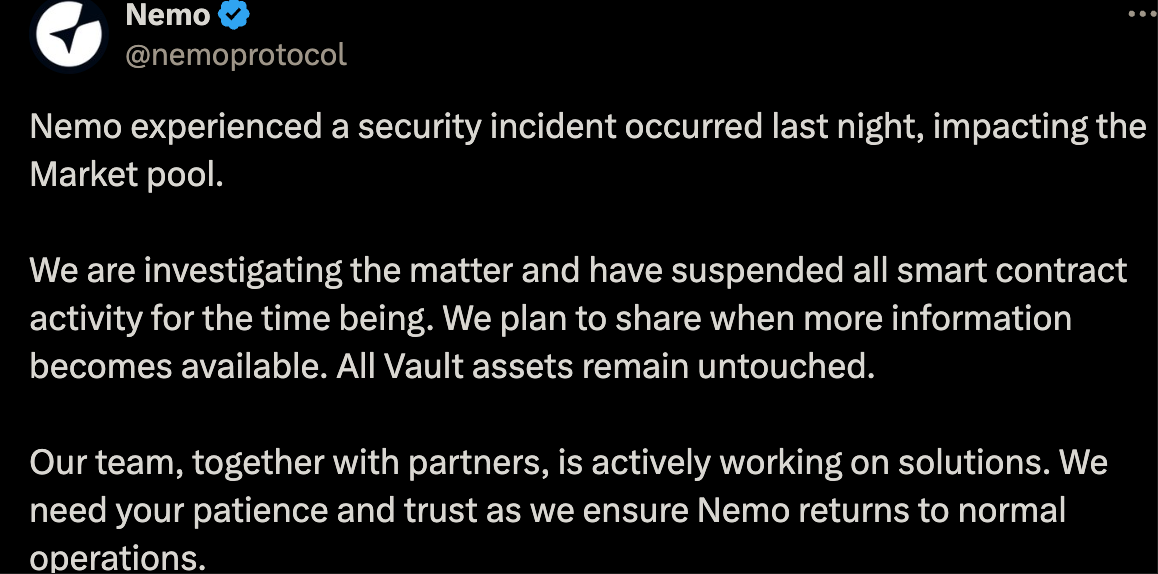Click the words "Market pool." in tweet
This screenshot has height=574, width=1158.
tap(126, 174)
